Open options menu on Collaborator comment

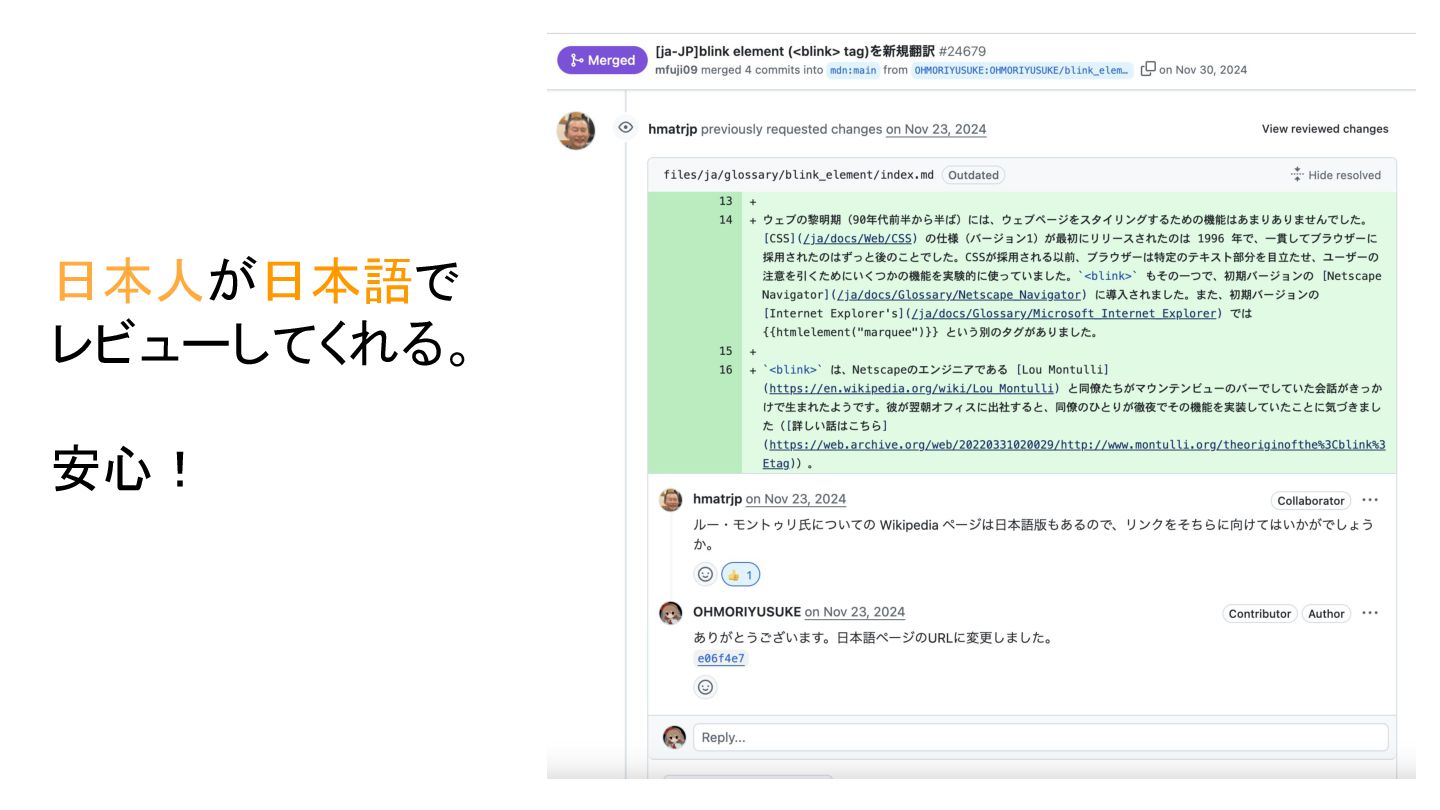1370,500
